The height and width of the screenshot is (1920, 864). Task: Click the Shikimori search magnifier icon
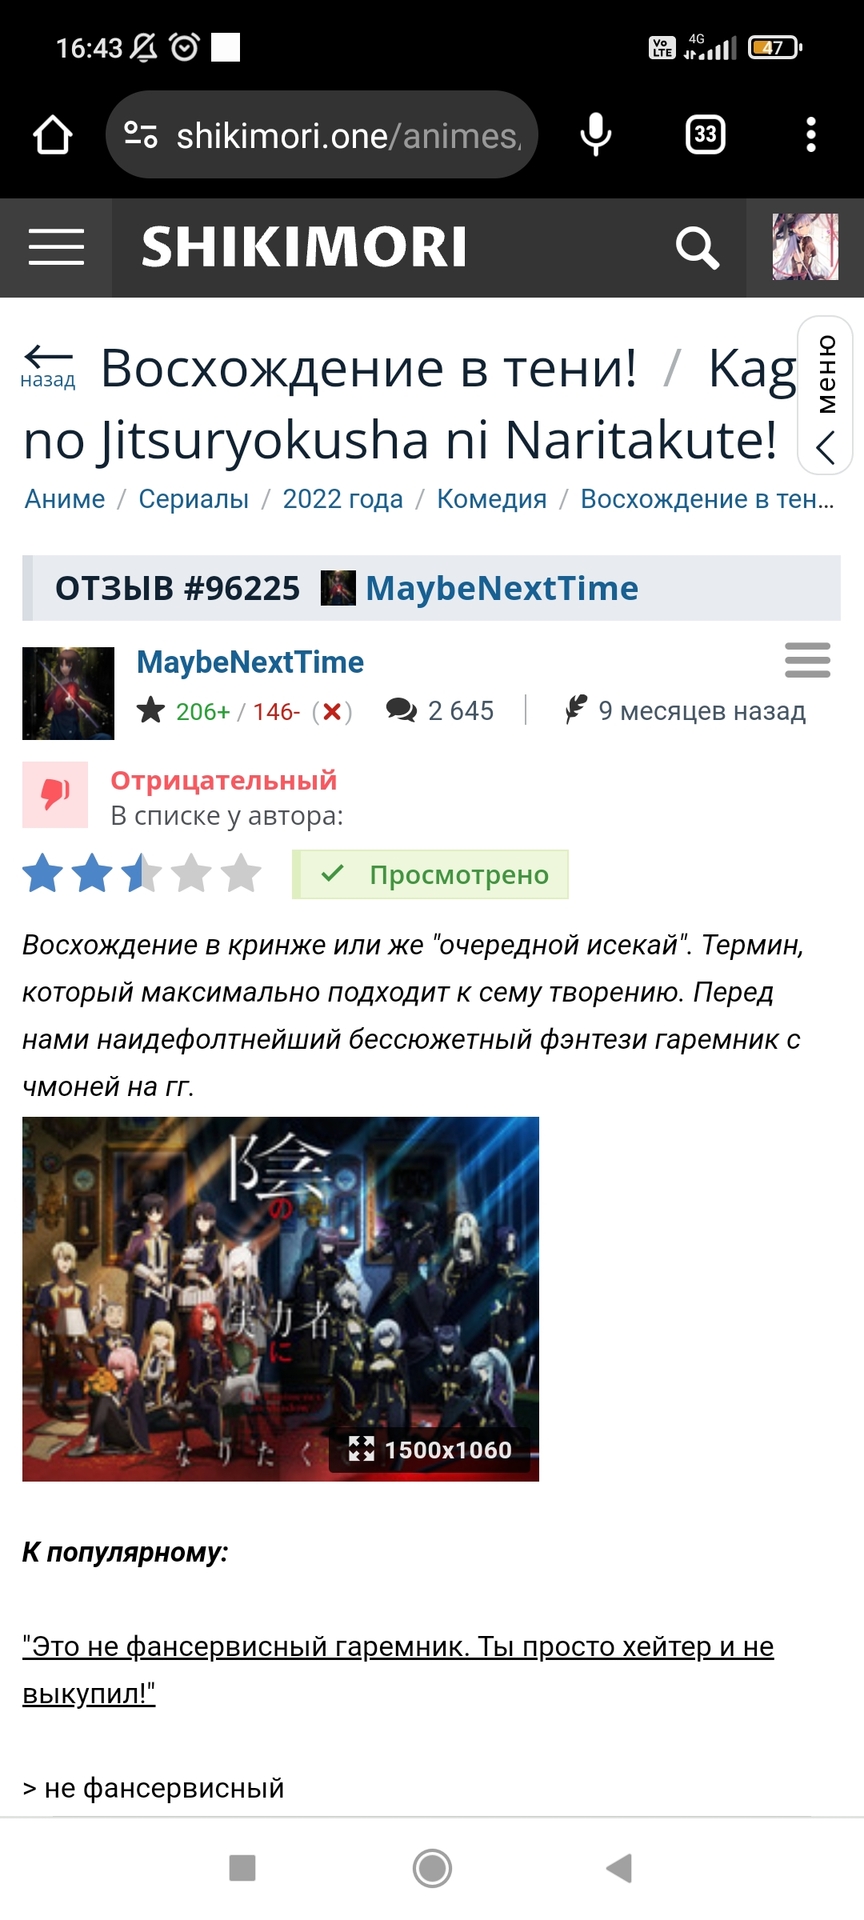pyautogui.click(x=697, y=248)
